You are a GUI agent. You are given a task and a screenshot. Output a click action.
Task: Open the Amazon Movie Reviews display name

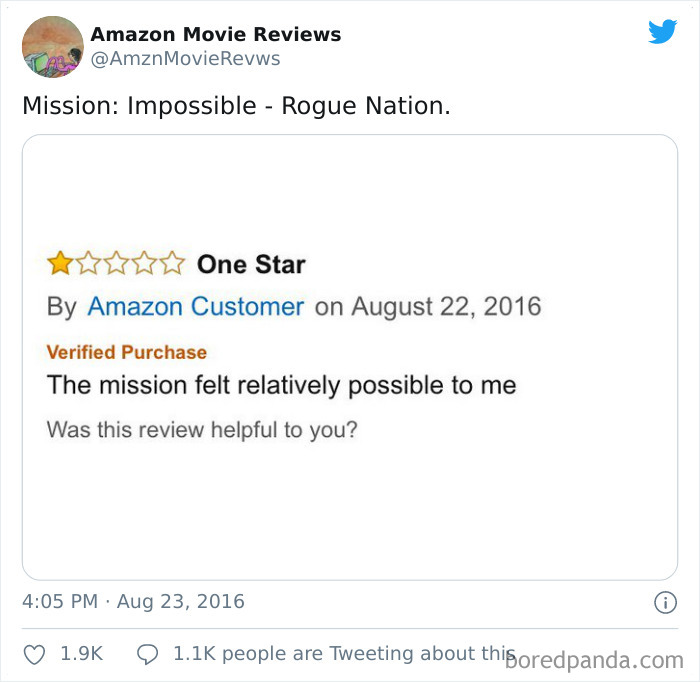pyautogui.click(x=216, y=34)
